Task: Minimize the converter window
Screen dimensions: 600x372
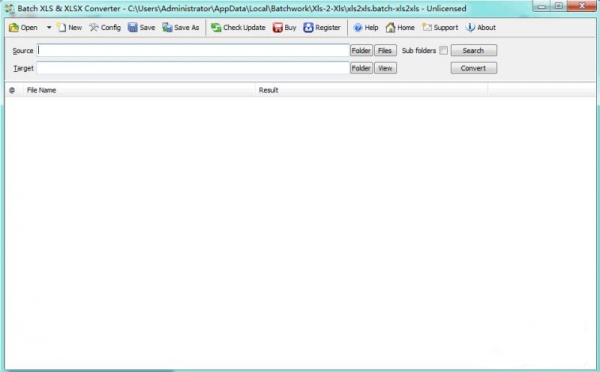Action: (x=541, y=6)
